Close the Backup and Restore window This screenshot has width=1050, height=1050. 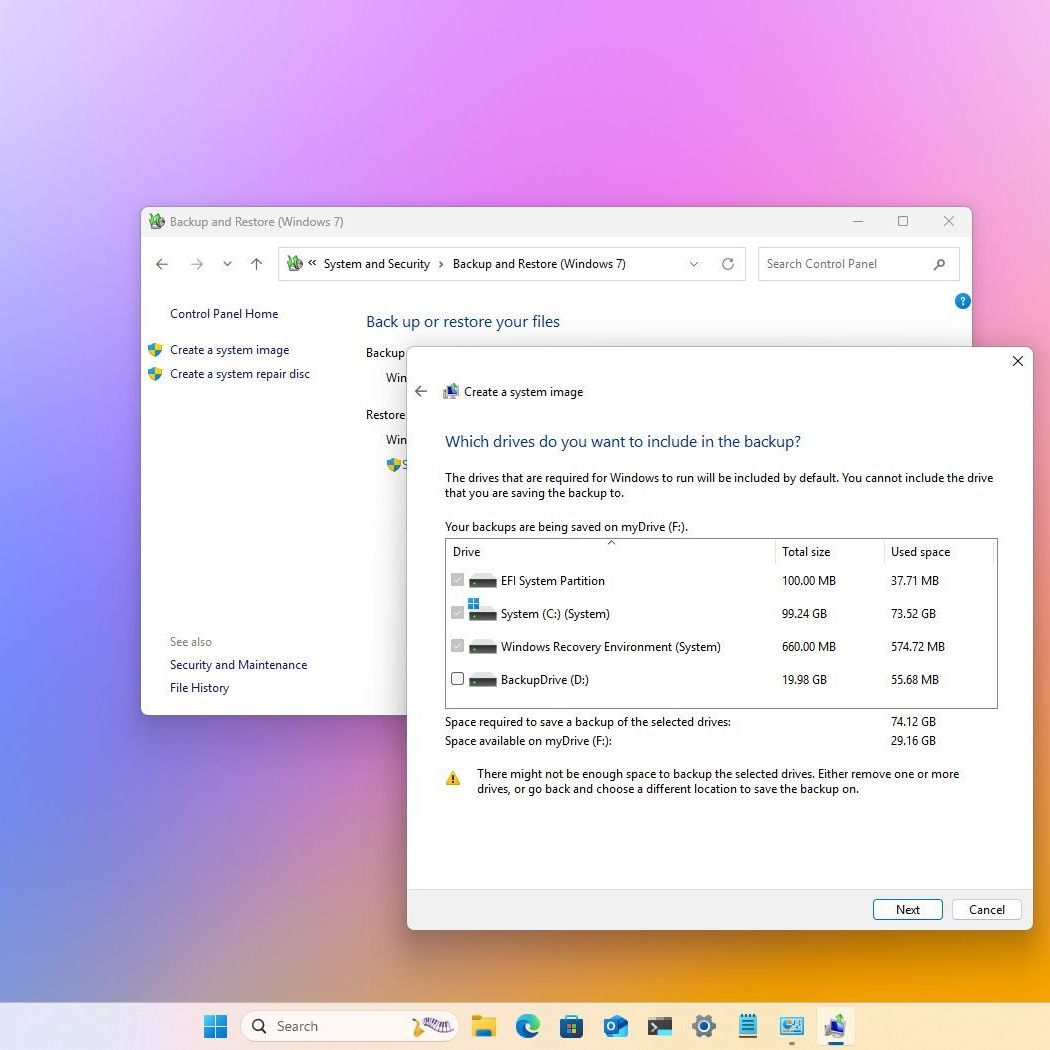pyautogui.click(x=949, y=221)
